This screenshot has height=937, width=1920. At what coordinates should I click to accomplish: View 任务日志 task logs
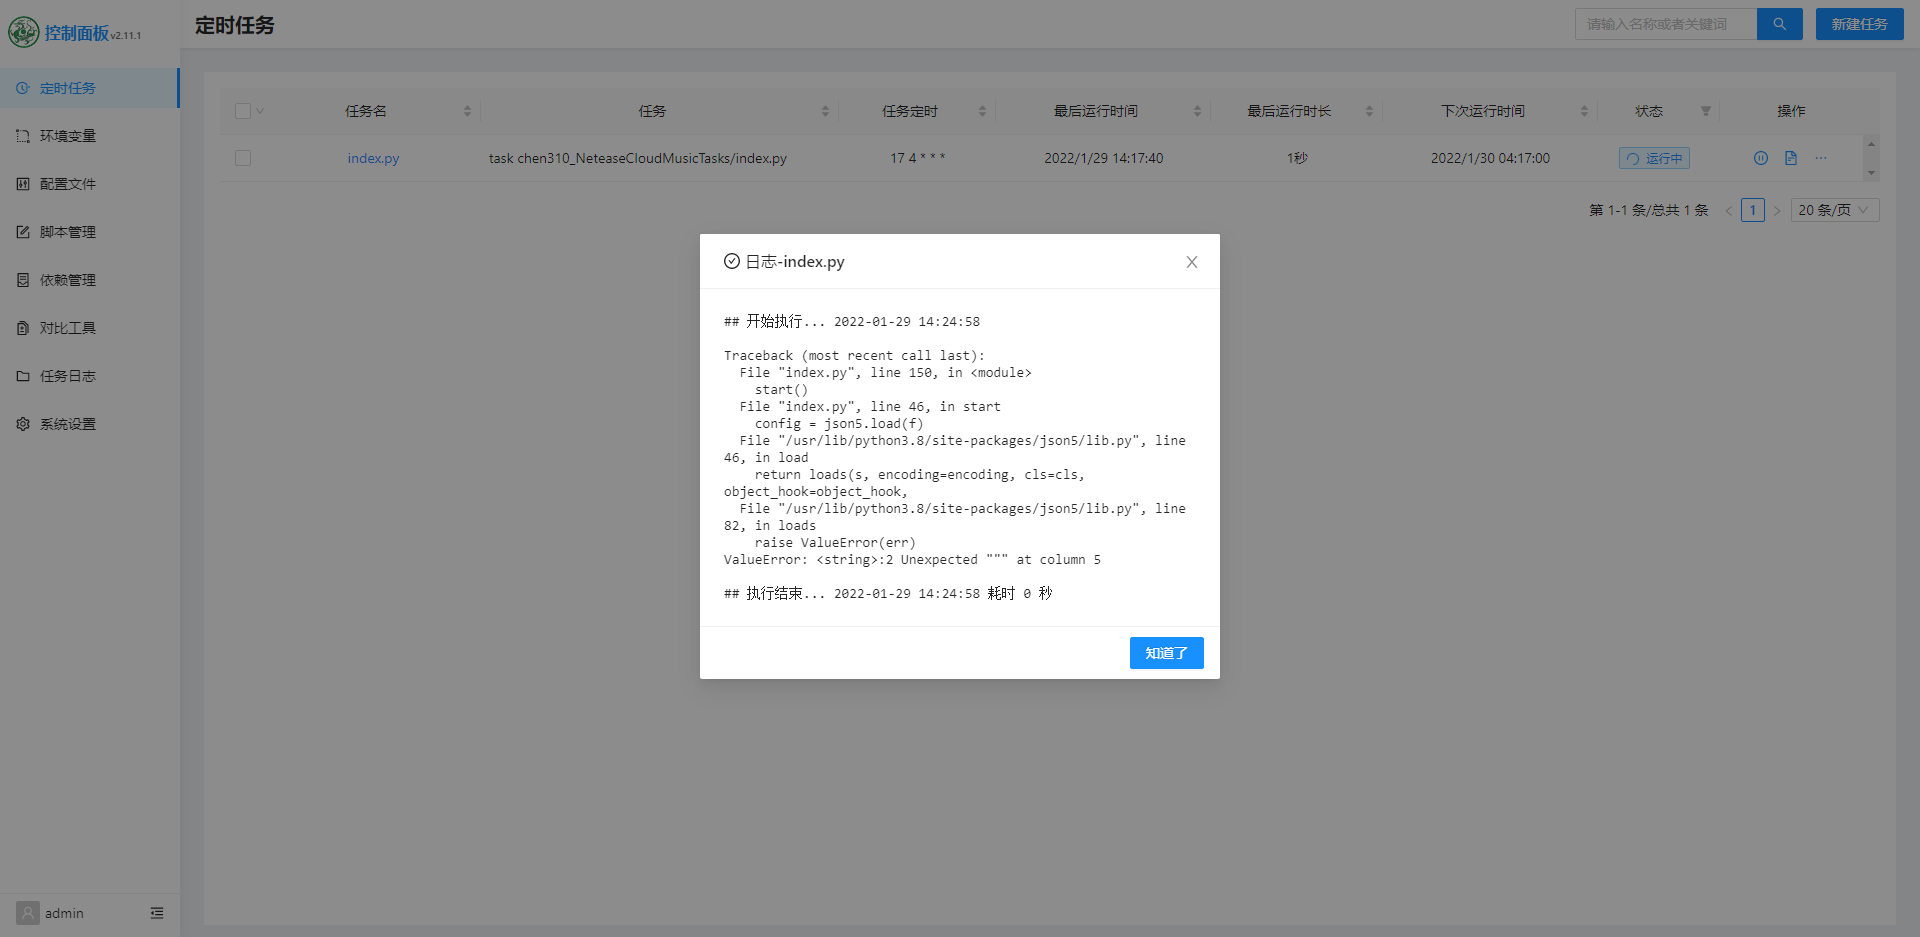pos(67,375)
